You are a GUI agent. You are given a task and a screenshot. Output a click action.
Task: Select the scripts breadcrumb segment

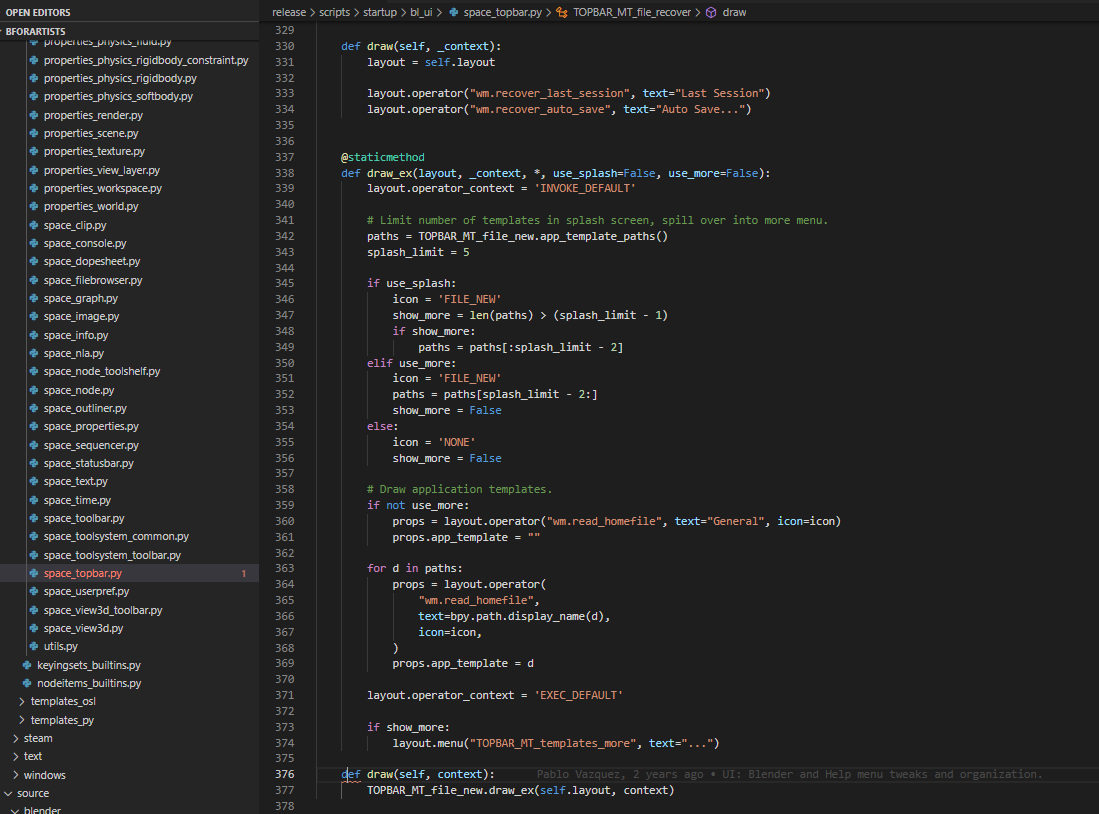(x=334, y=13)
